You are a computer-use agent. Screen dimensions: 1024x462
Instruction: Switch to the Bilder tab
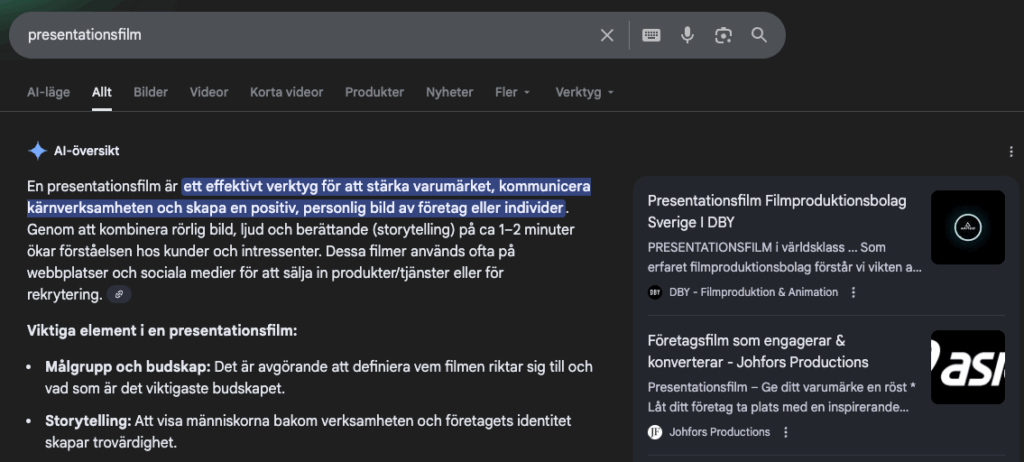[x=151, y=92]
